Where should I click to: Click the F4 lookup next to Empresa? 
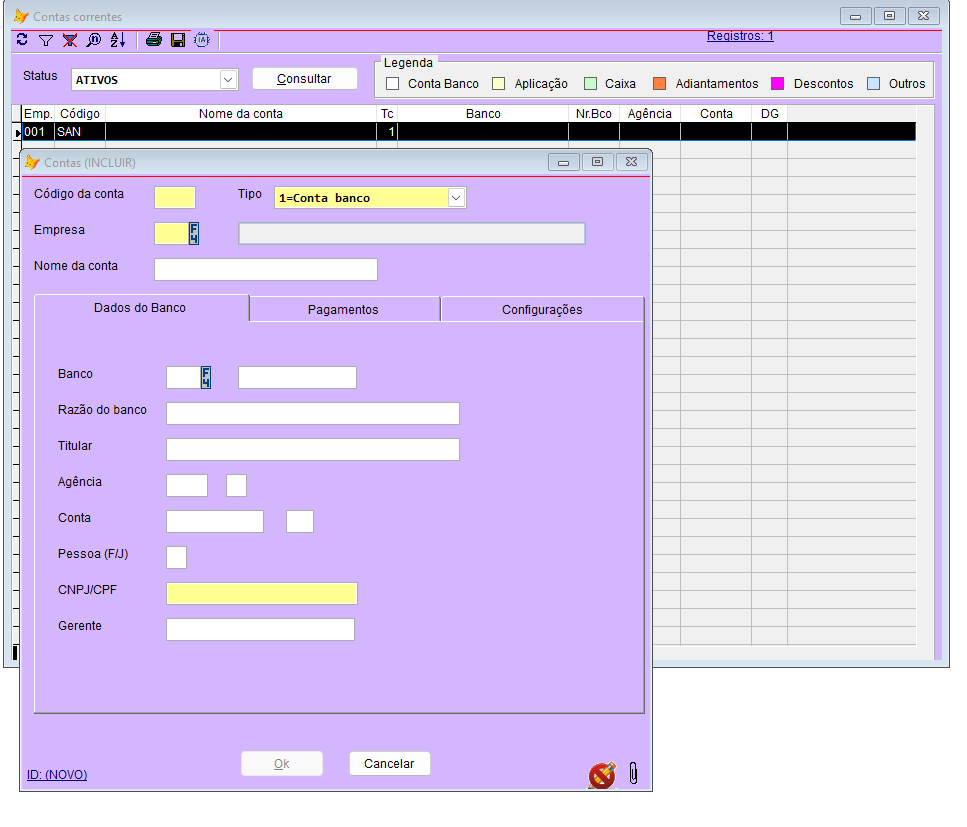194,234
